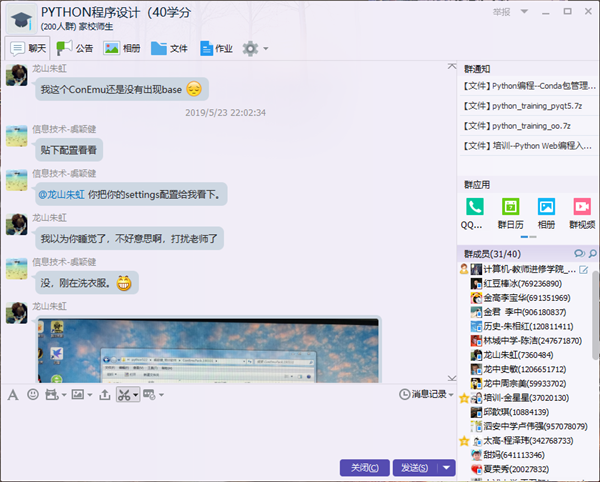Open the font formatting A icon
The height and width of the screenshot is (482, 600).
point(13,394)
